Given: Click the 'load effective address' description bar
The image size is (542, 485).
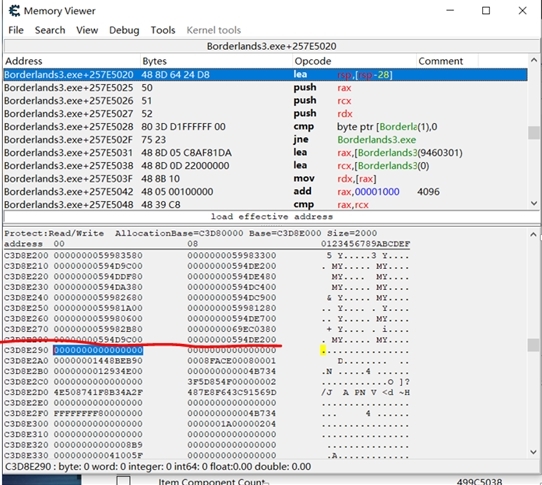Looking at the screenshot, I should point(272,216).
